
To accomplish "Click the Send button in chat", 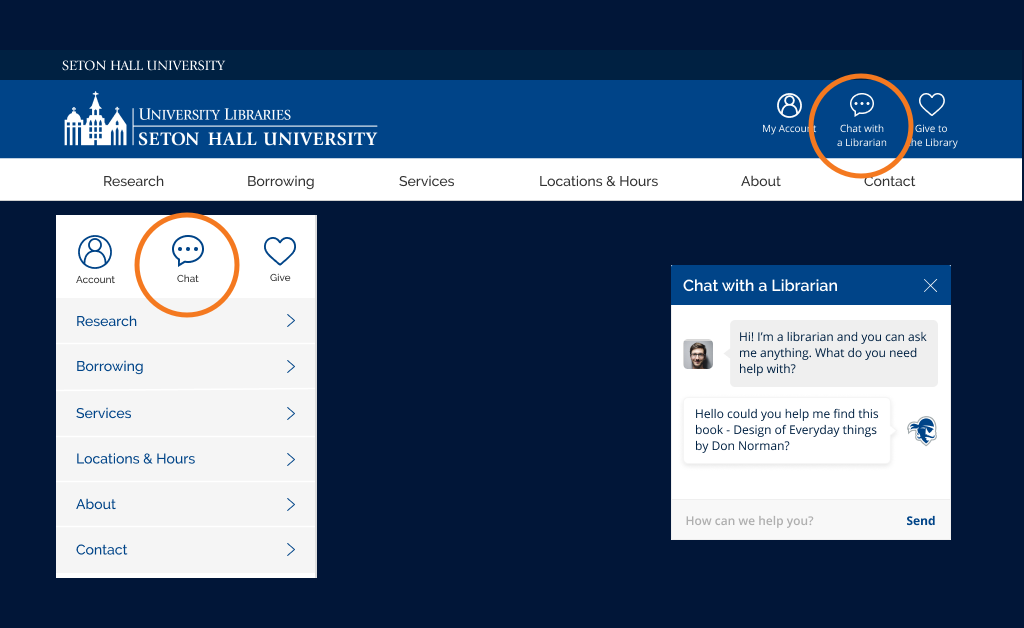I will pyautogui.click(x=920, y=520).
